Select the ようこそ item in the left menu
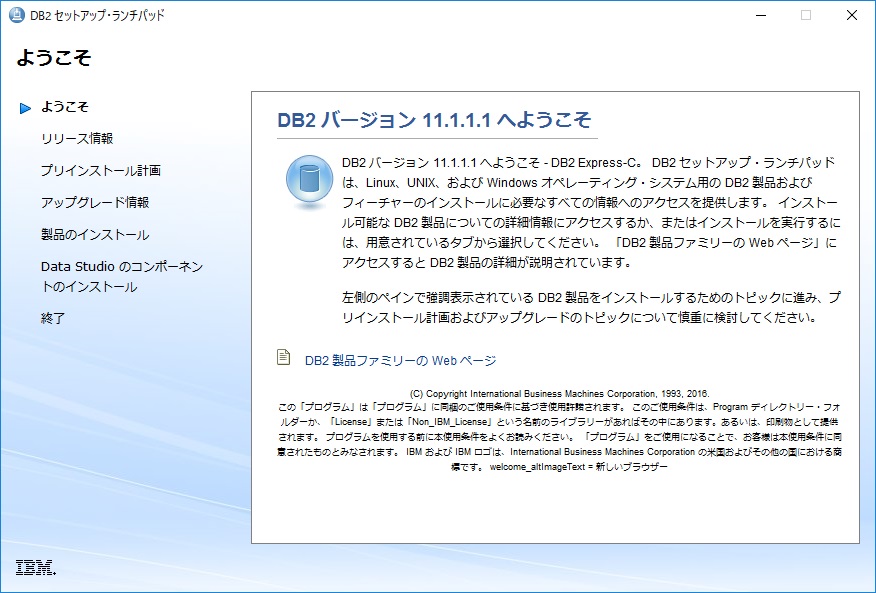 65,107
